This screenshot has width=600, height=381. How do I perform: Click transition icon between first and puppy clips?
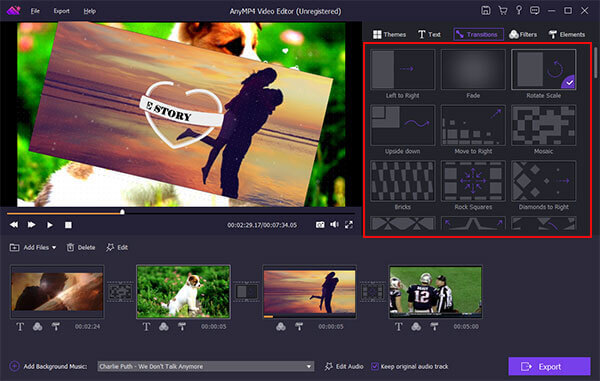point(120,292)
